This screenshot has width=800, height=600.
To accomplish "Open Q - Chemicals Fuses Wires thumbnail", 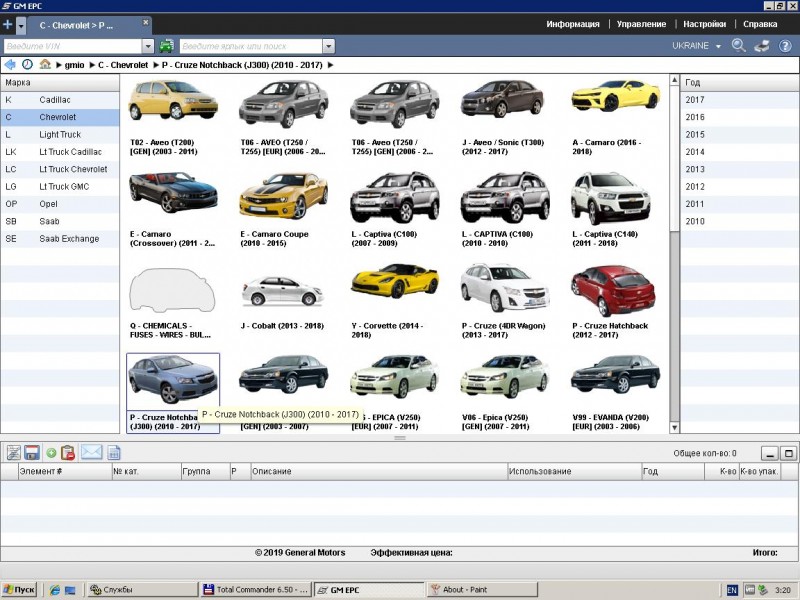I will (x=172, y=290).
